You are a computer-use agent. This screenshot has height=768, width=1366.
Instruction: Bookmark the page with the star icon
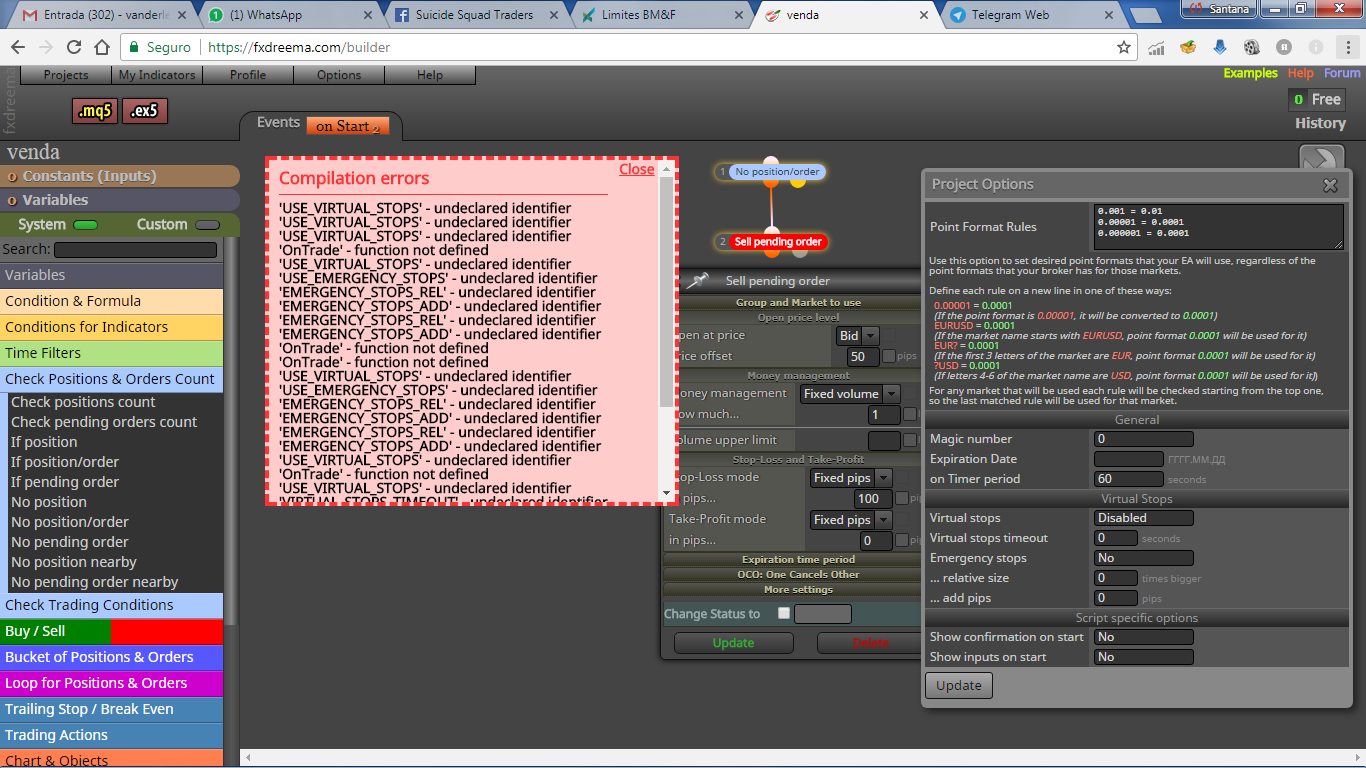(x=1124, y=47)
